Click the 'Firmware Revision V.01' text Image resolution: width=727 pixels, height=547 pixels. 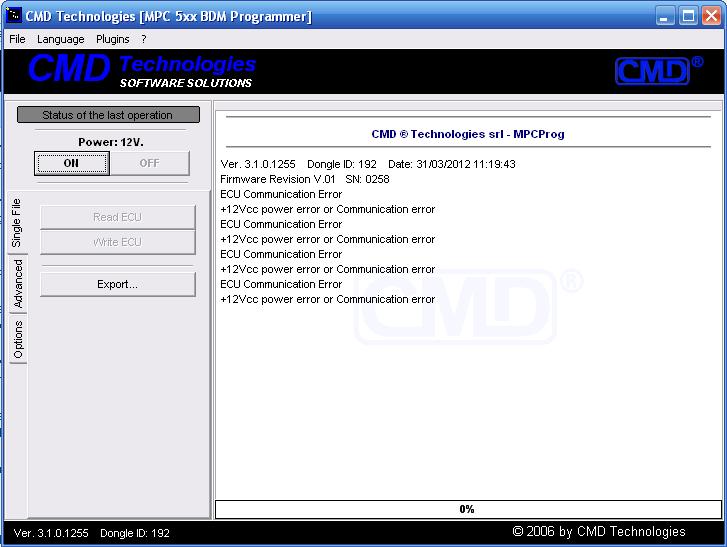pos(277,179)
